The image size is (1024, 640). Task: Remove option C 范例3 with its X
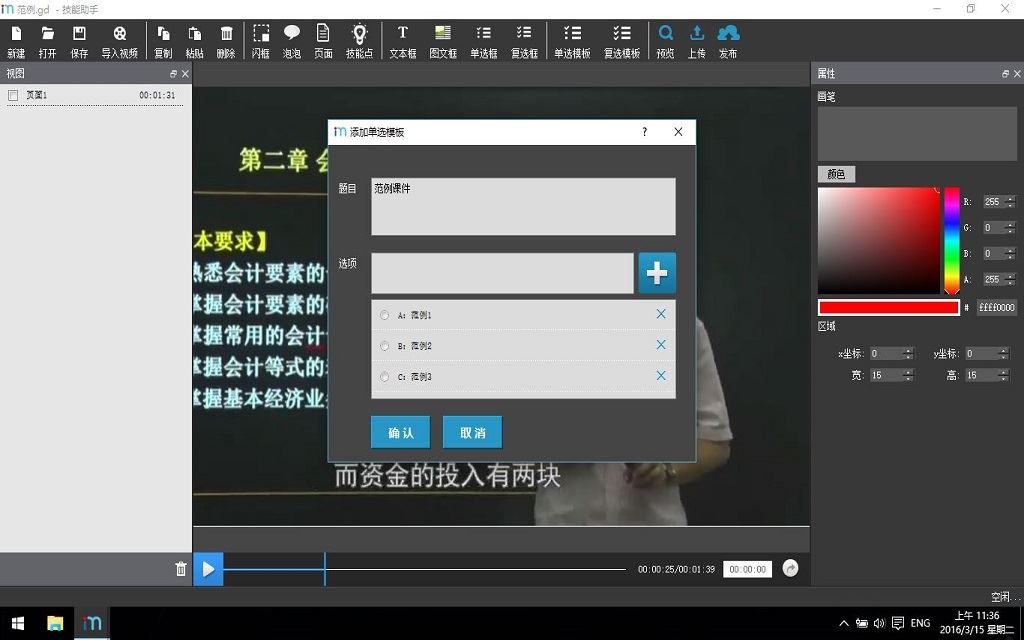click(661, 376)
